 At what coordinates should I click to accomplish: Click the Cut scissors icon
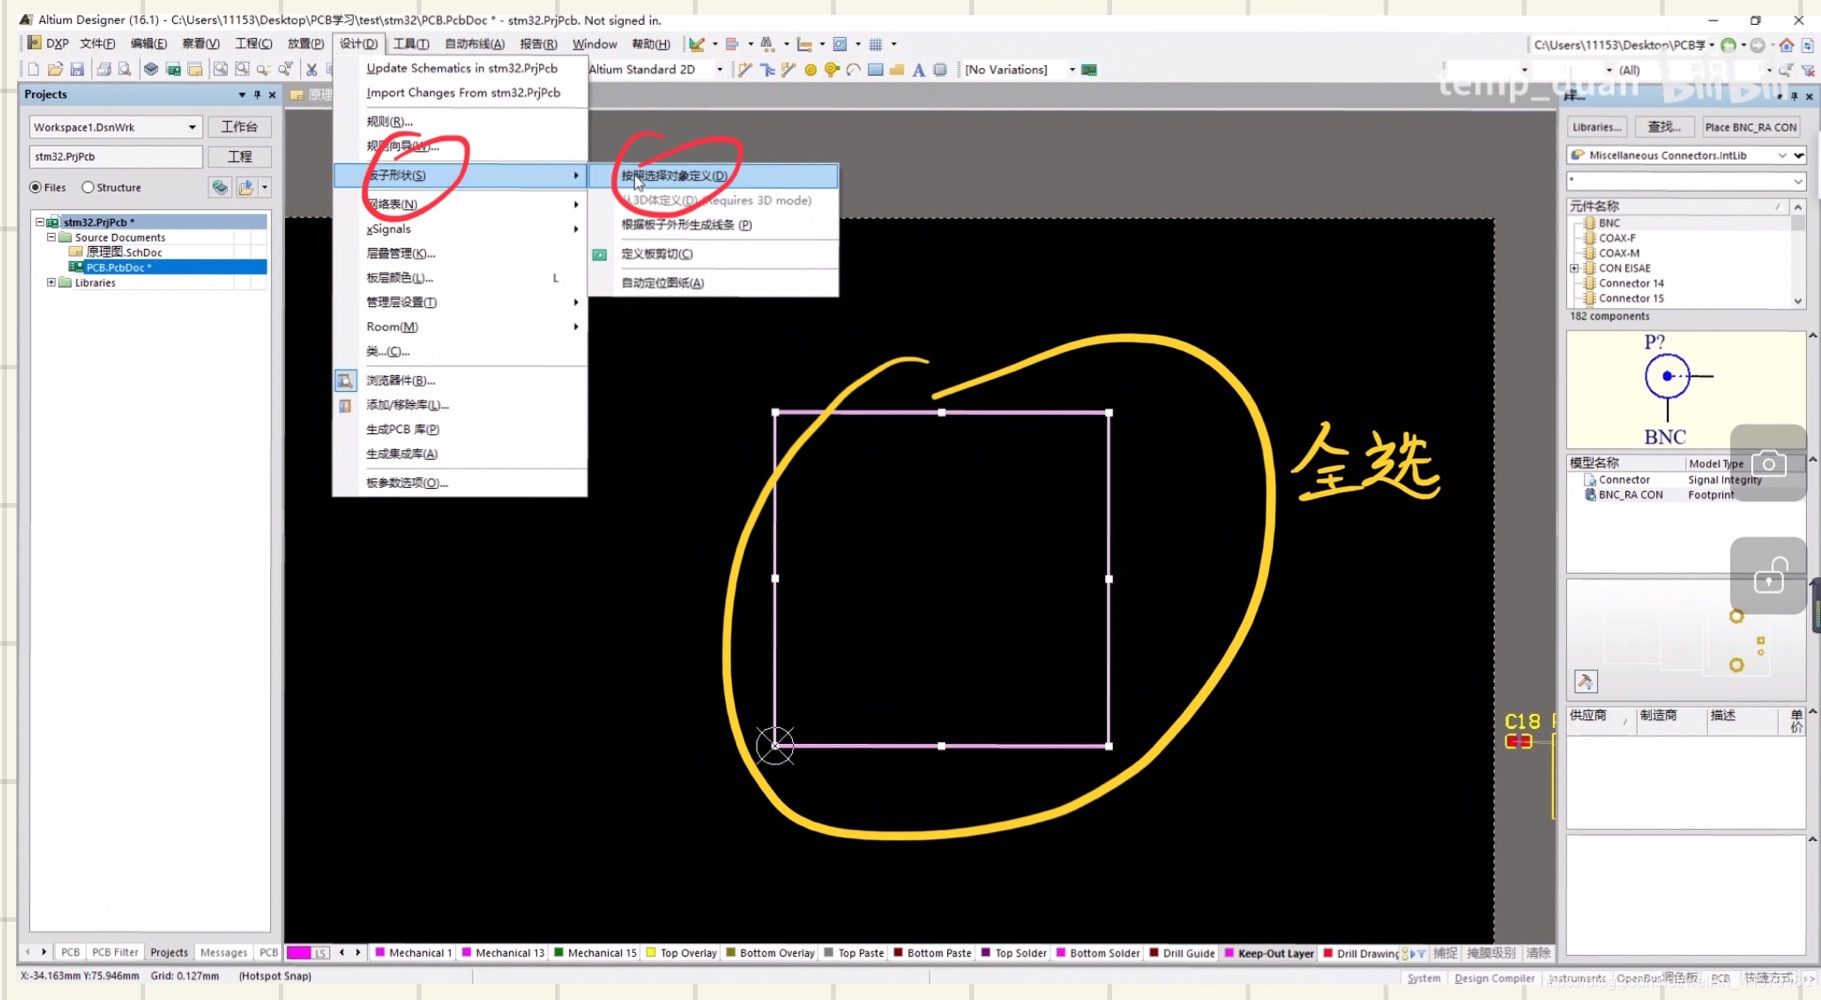click(x=312, y=70)
